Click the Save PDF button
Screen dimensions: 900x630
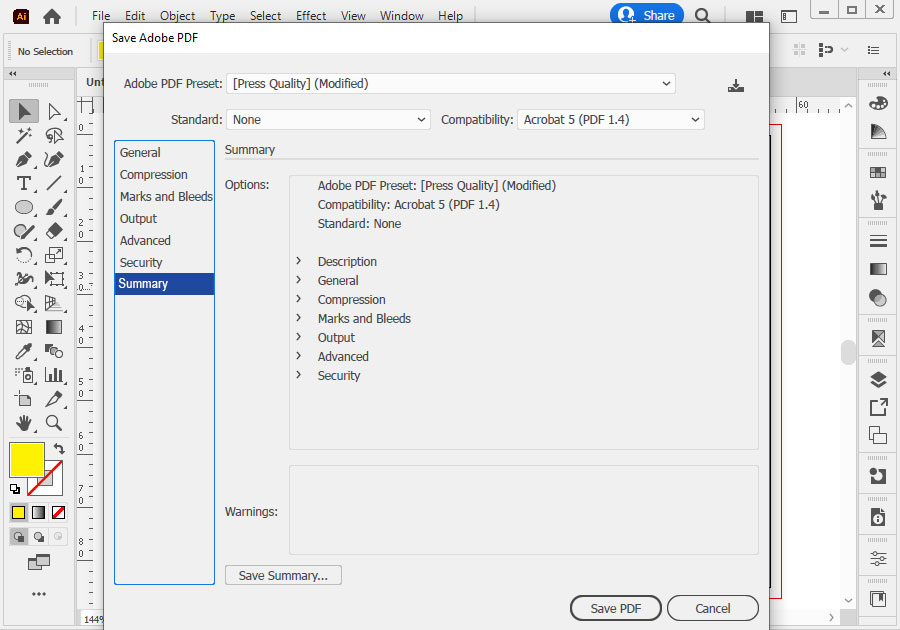615,608
